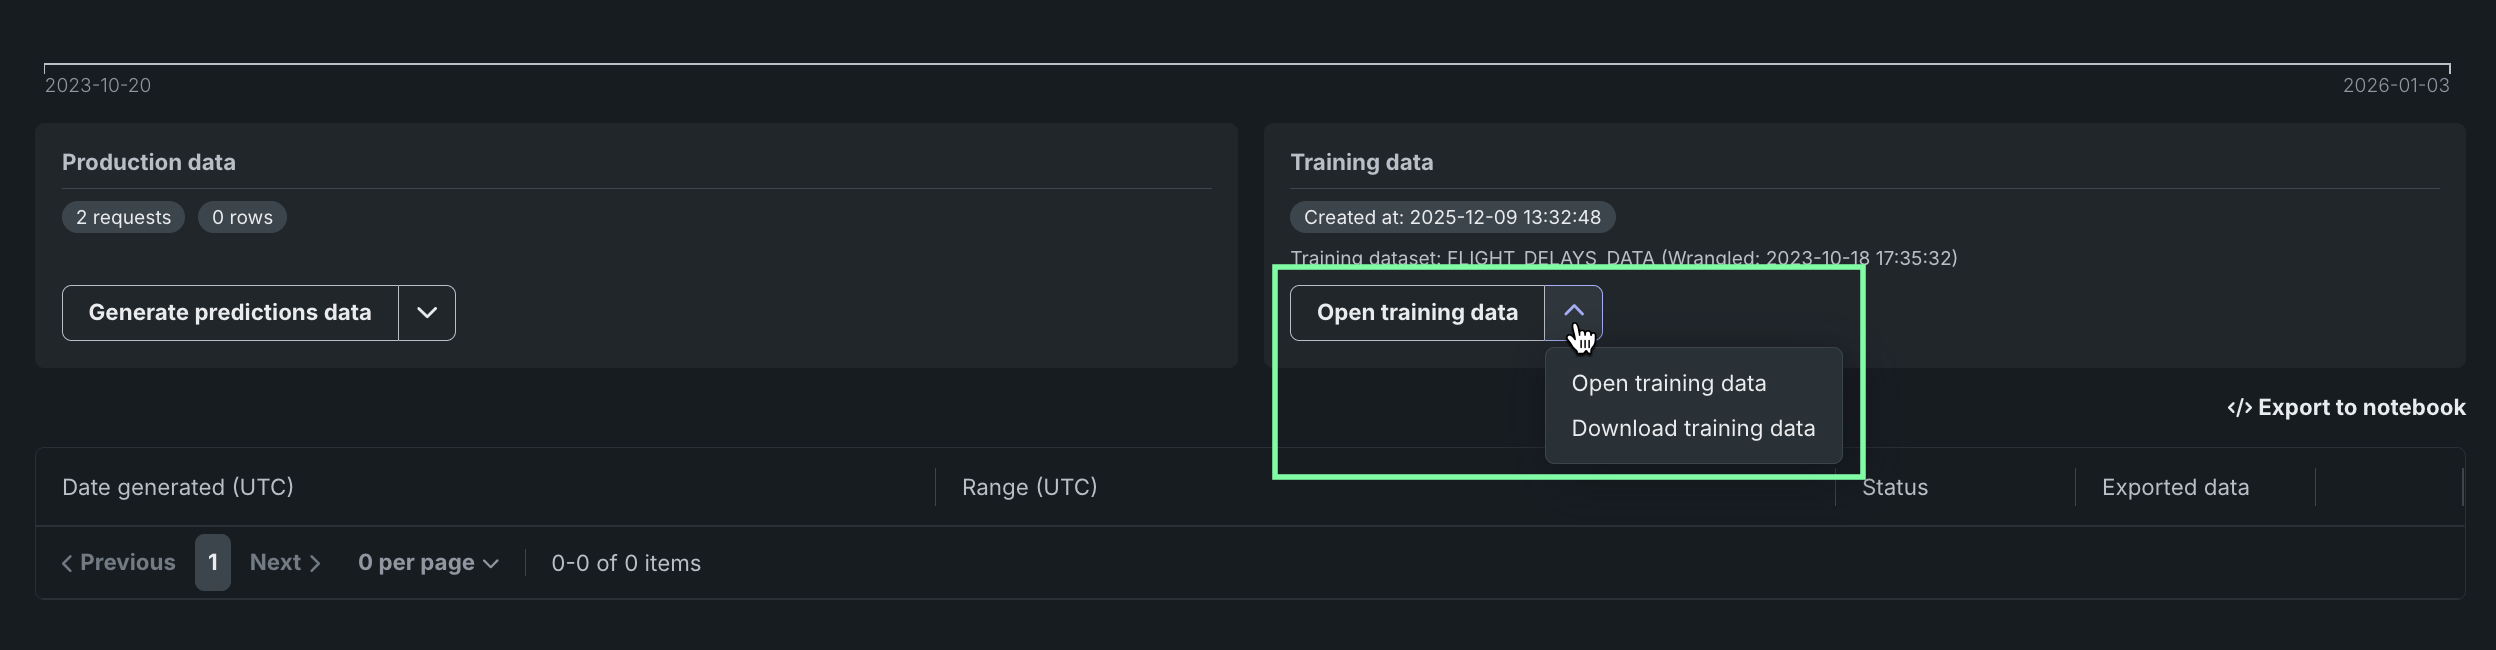Click the right chevron after Next

(315, 564)
